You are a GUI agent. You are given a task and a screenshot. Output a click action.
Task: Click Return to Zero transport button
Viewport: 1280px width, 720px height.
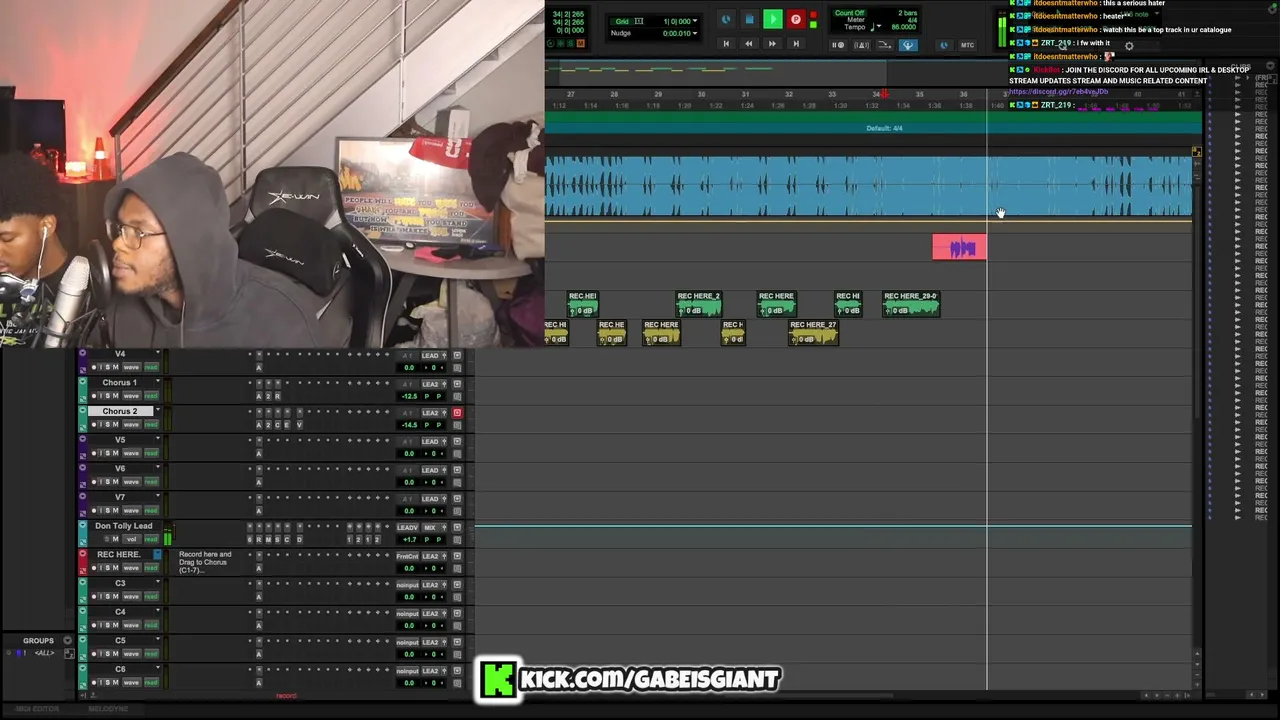tap(726, 44)
